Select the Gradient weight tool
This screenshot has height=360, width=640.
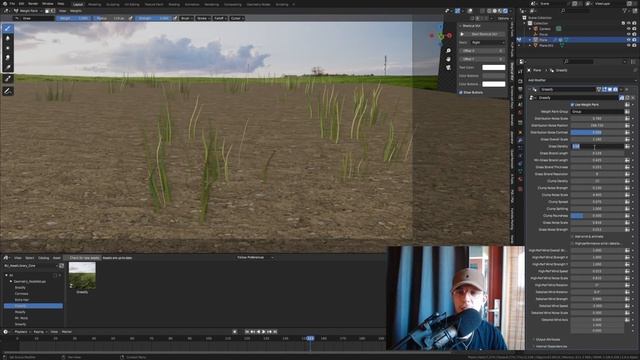[7, 67]
